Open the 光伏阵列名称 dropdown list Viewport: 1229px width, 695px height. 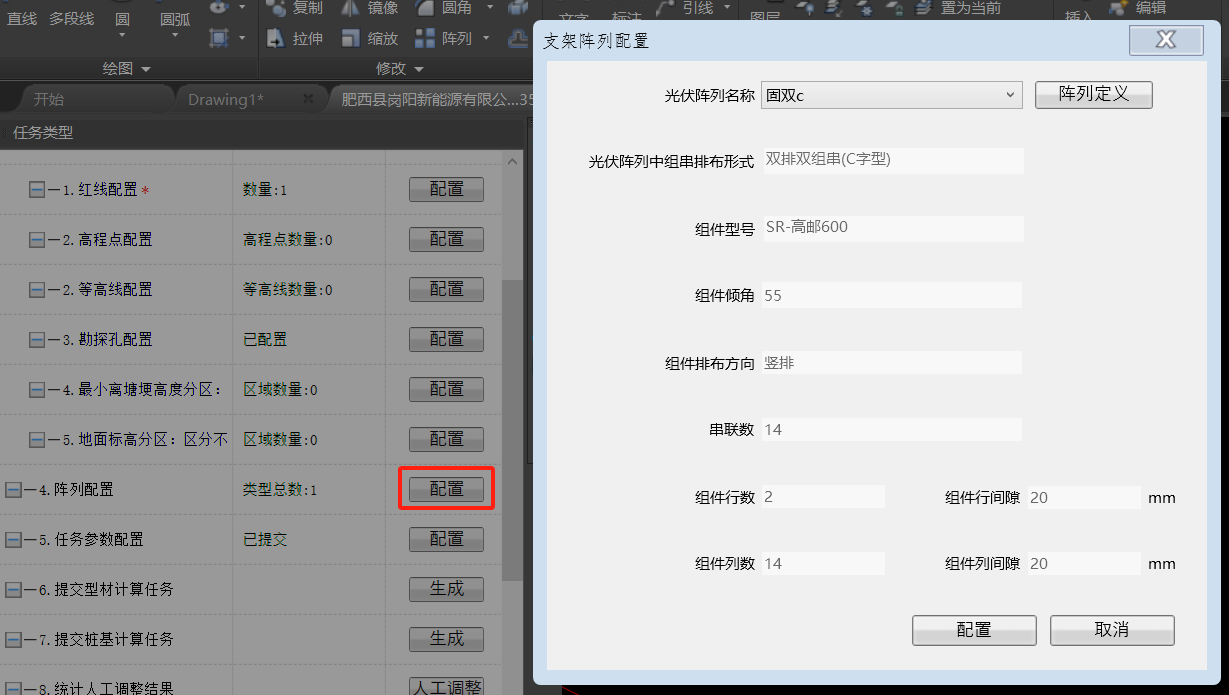tap(1009, 95)
